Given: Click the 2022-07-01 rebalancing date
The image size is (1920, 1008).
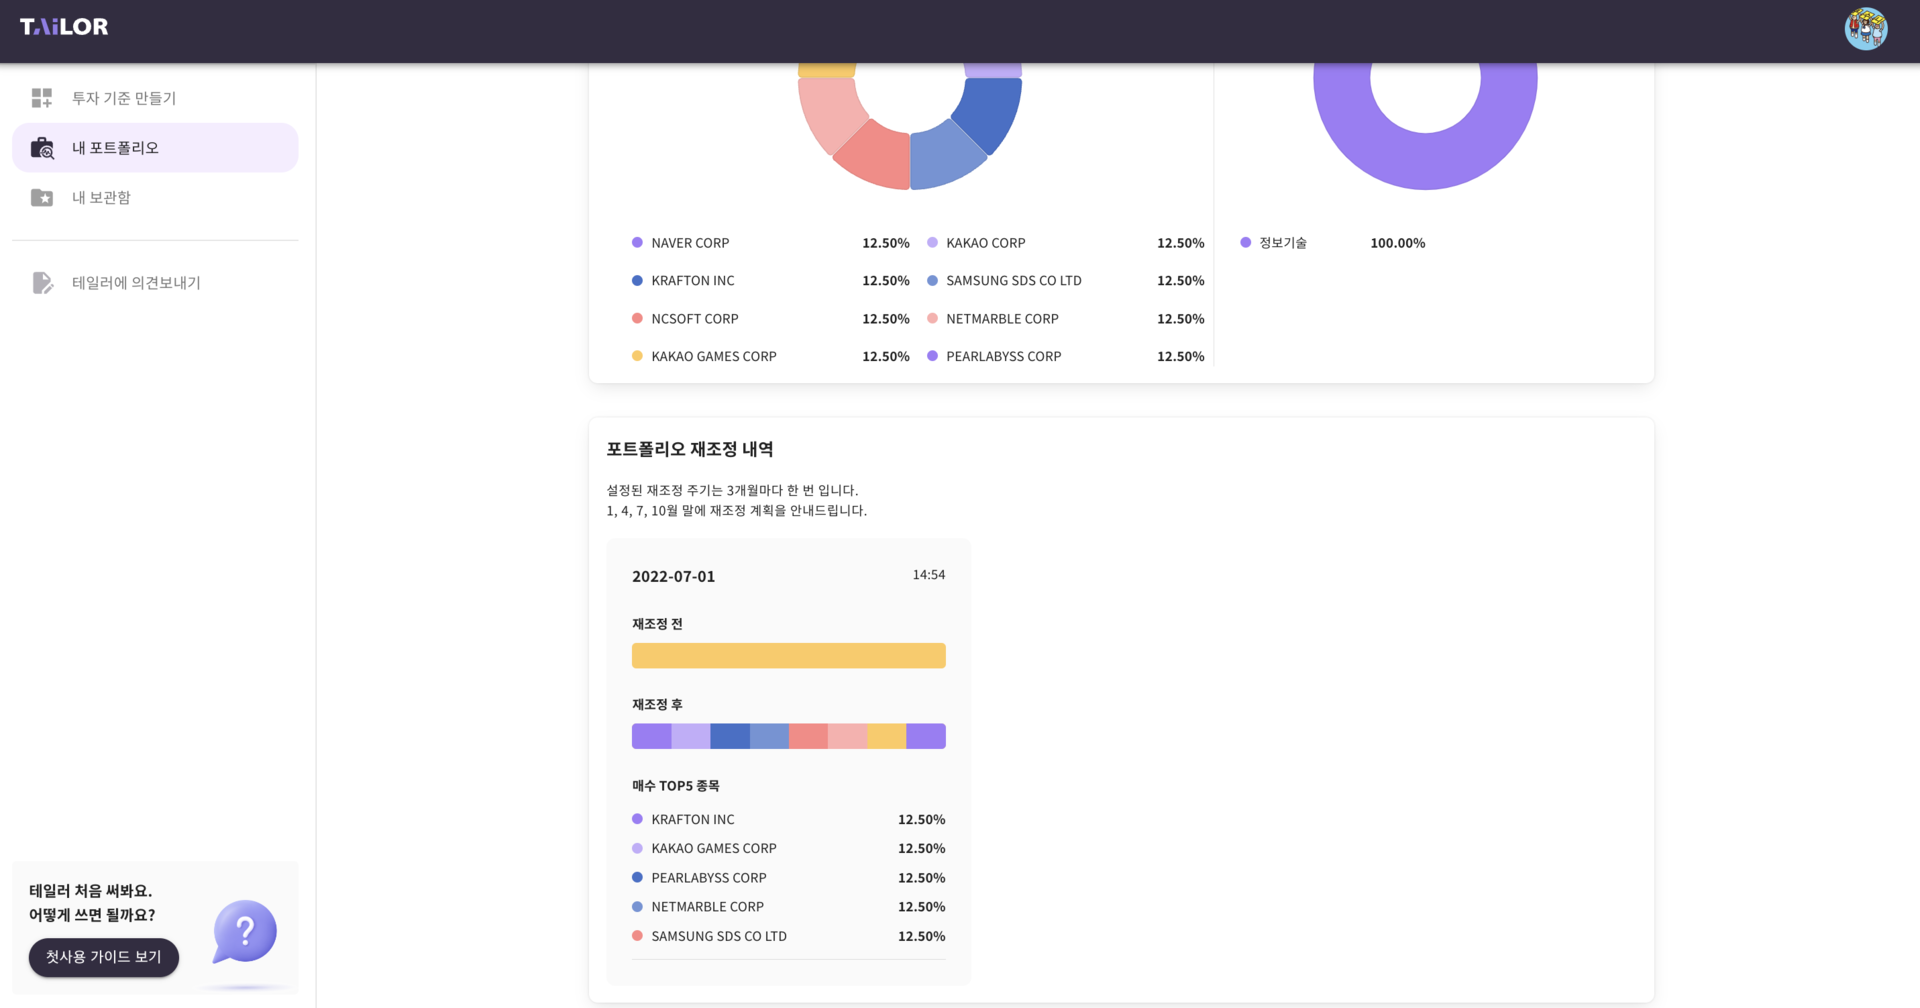Looking at the screenshot, I should click(x=674, y=576).
